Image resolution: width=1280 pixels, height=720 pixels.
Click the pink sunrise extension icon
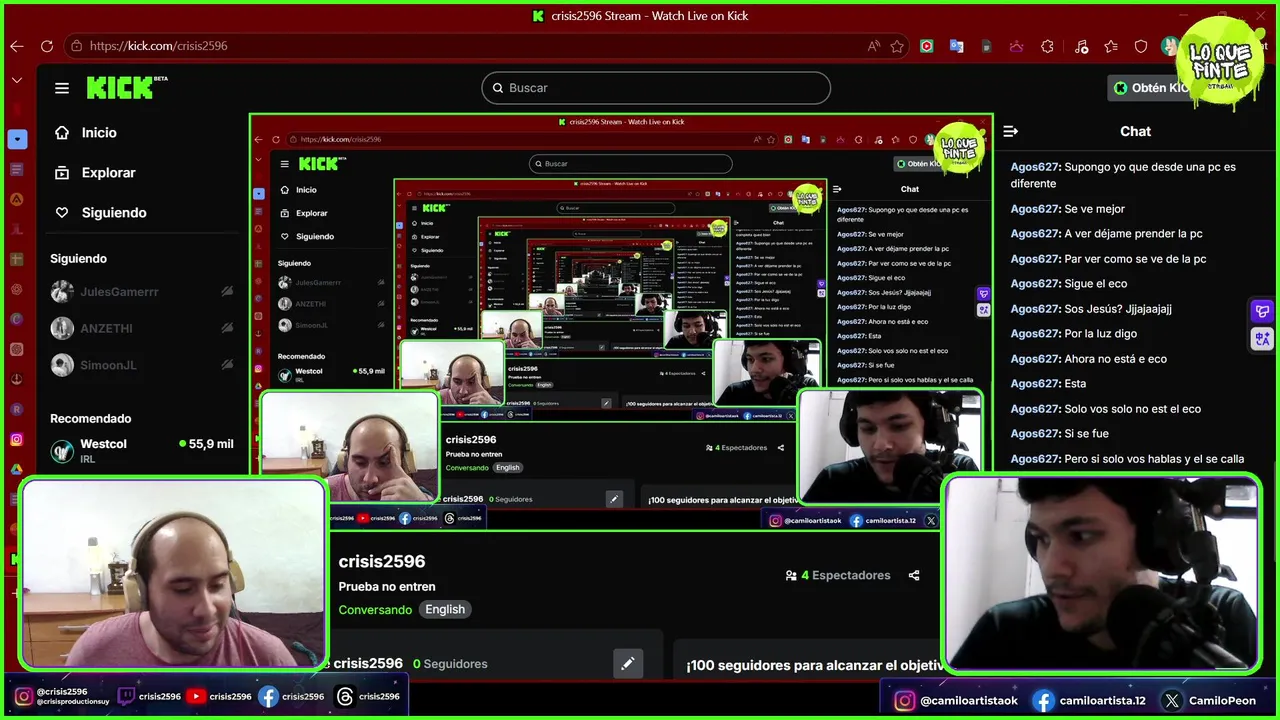click(x=1017, y=46)
